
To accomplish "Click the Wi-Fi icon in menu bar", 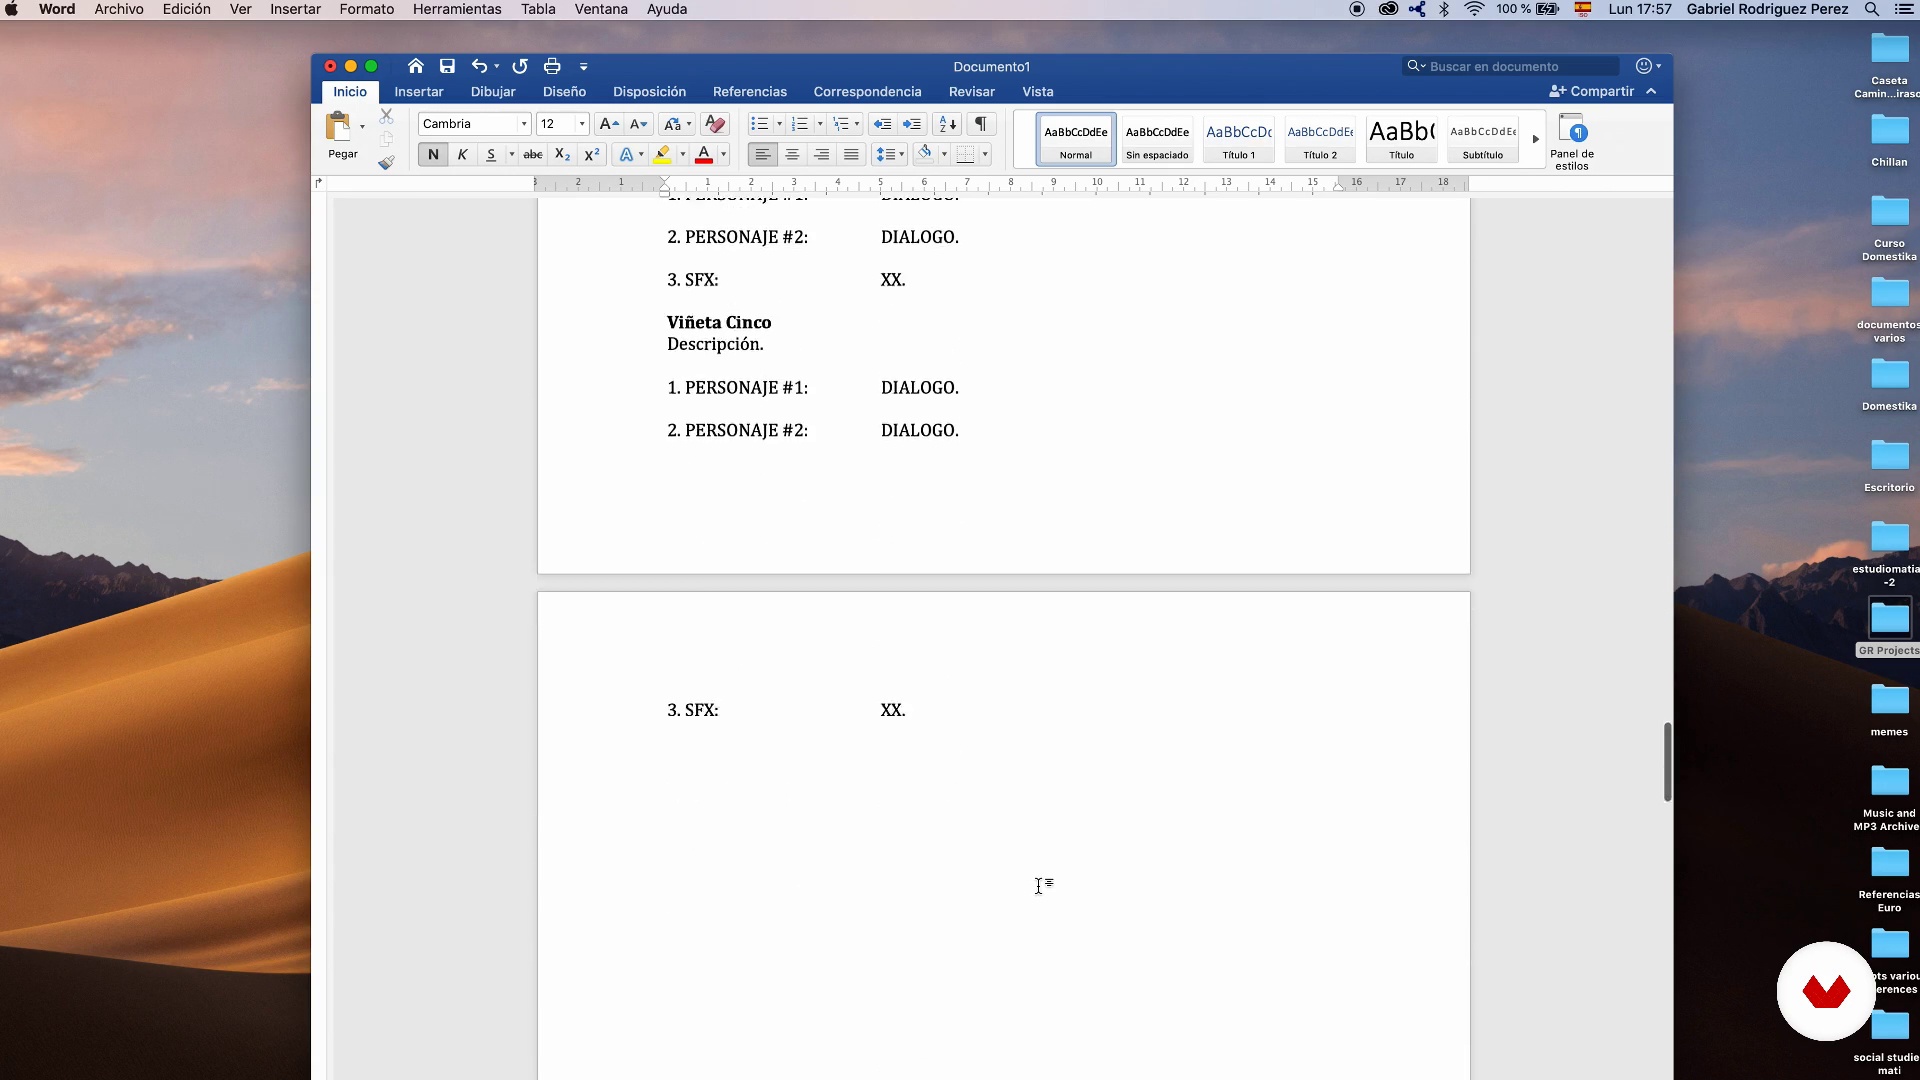I will (1474, 9).
